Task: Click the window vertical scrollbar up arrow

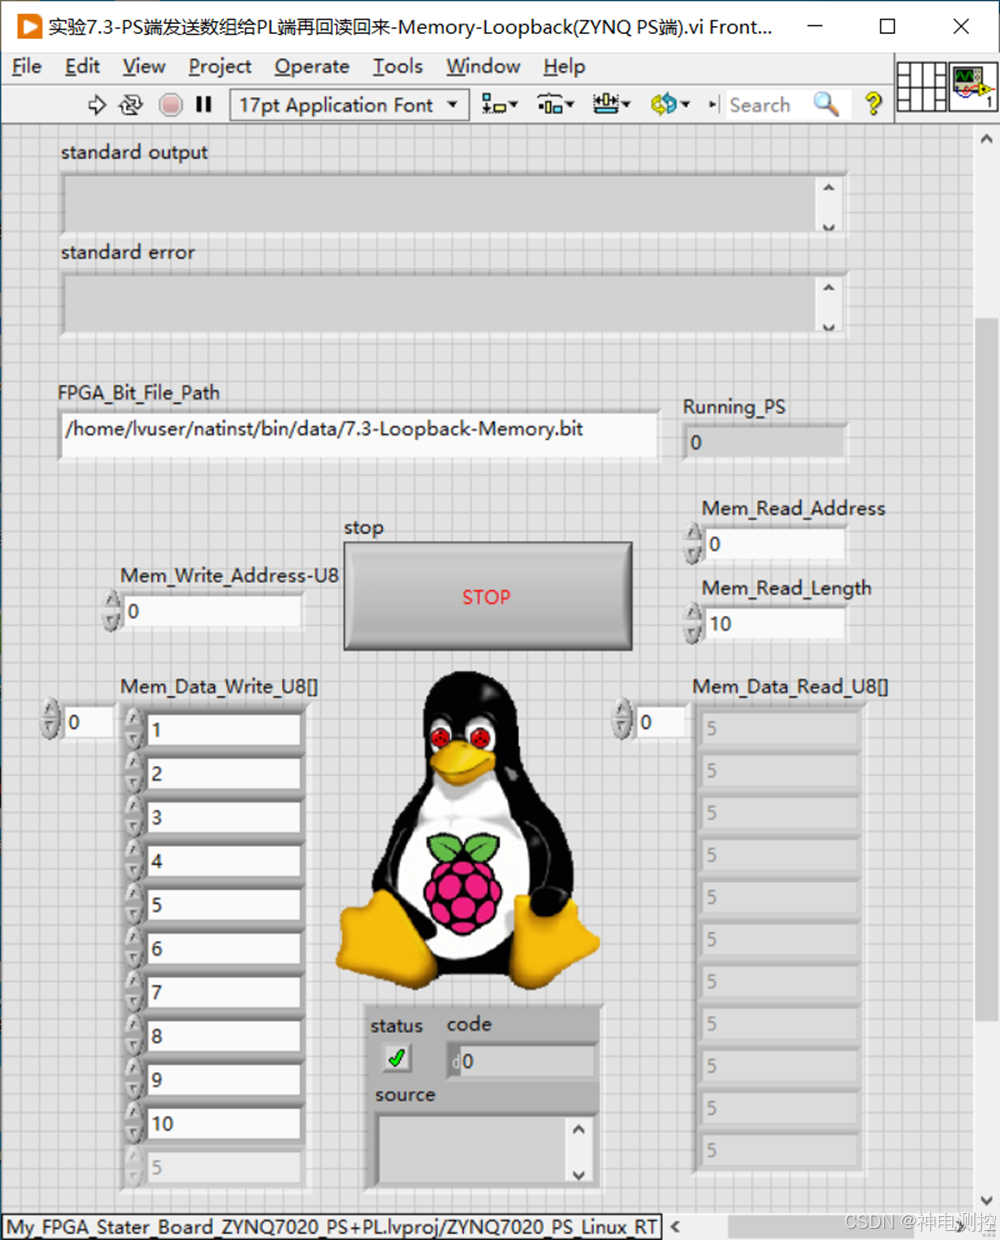Action: coord(987,139)
